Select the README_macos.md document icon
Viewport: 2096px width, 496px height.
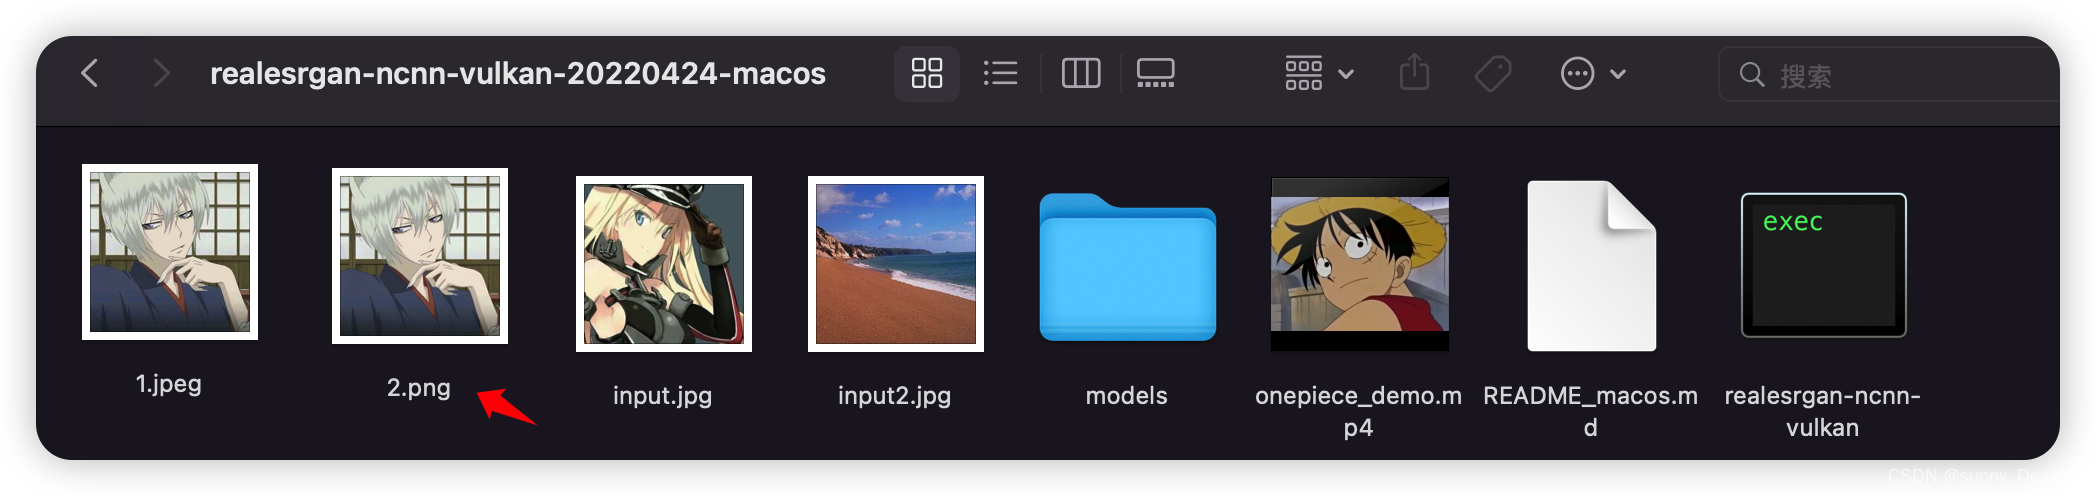(x=1592, y=266)
